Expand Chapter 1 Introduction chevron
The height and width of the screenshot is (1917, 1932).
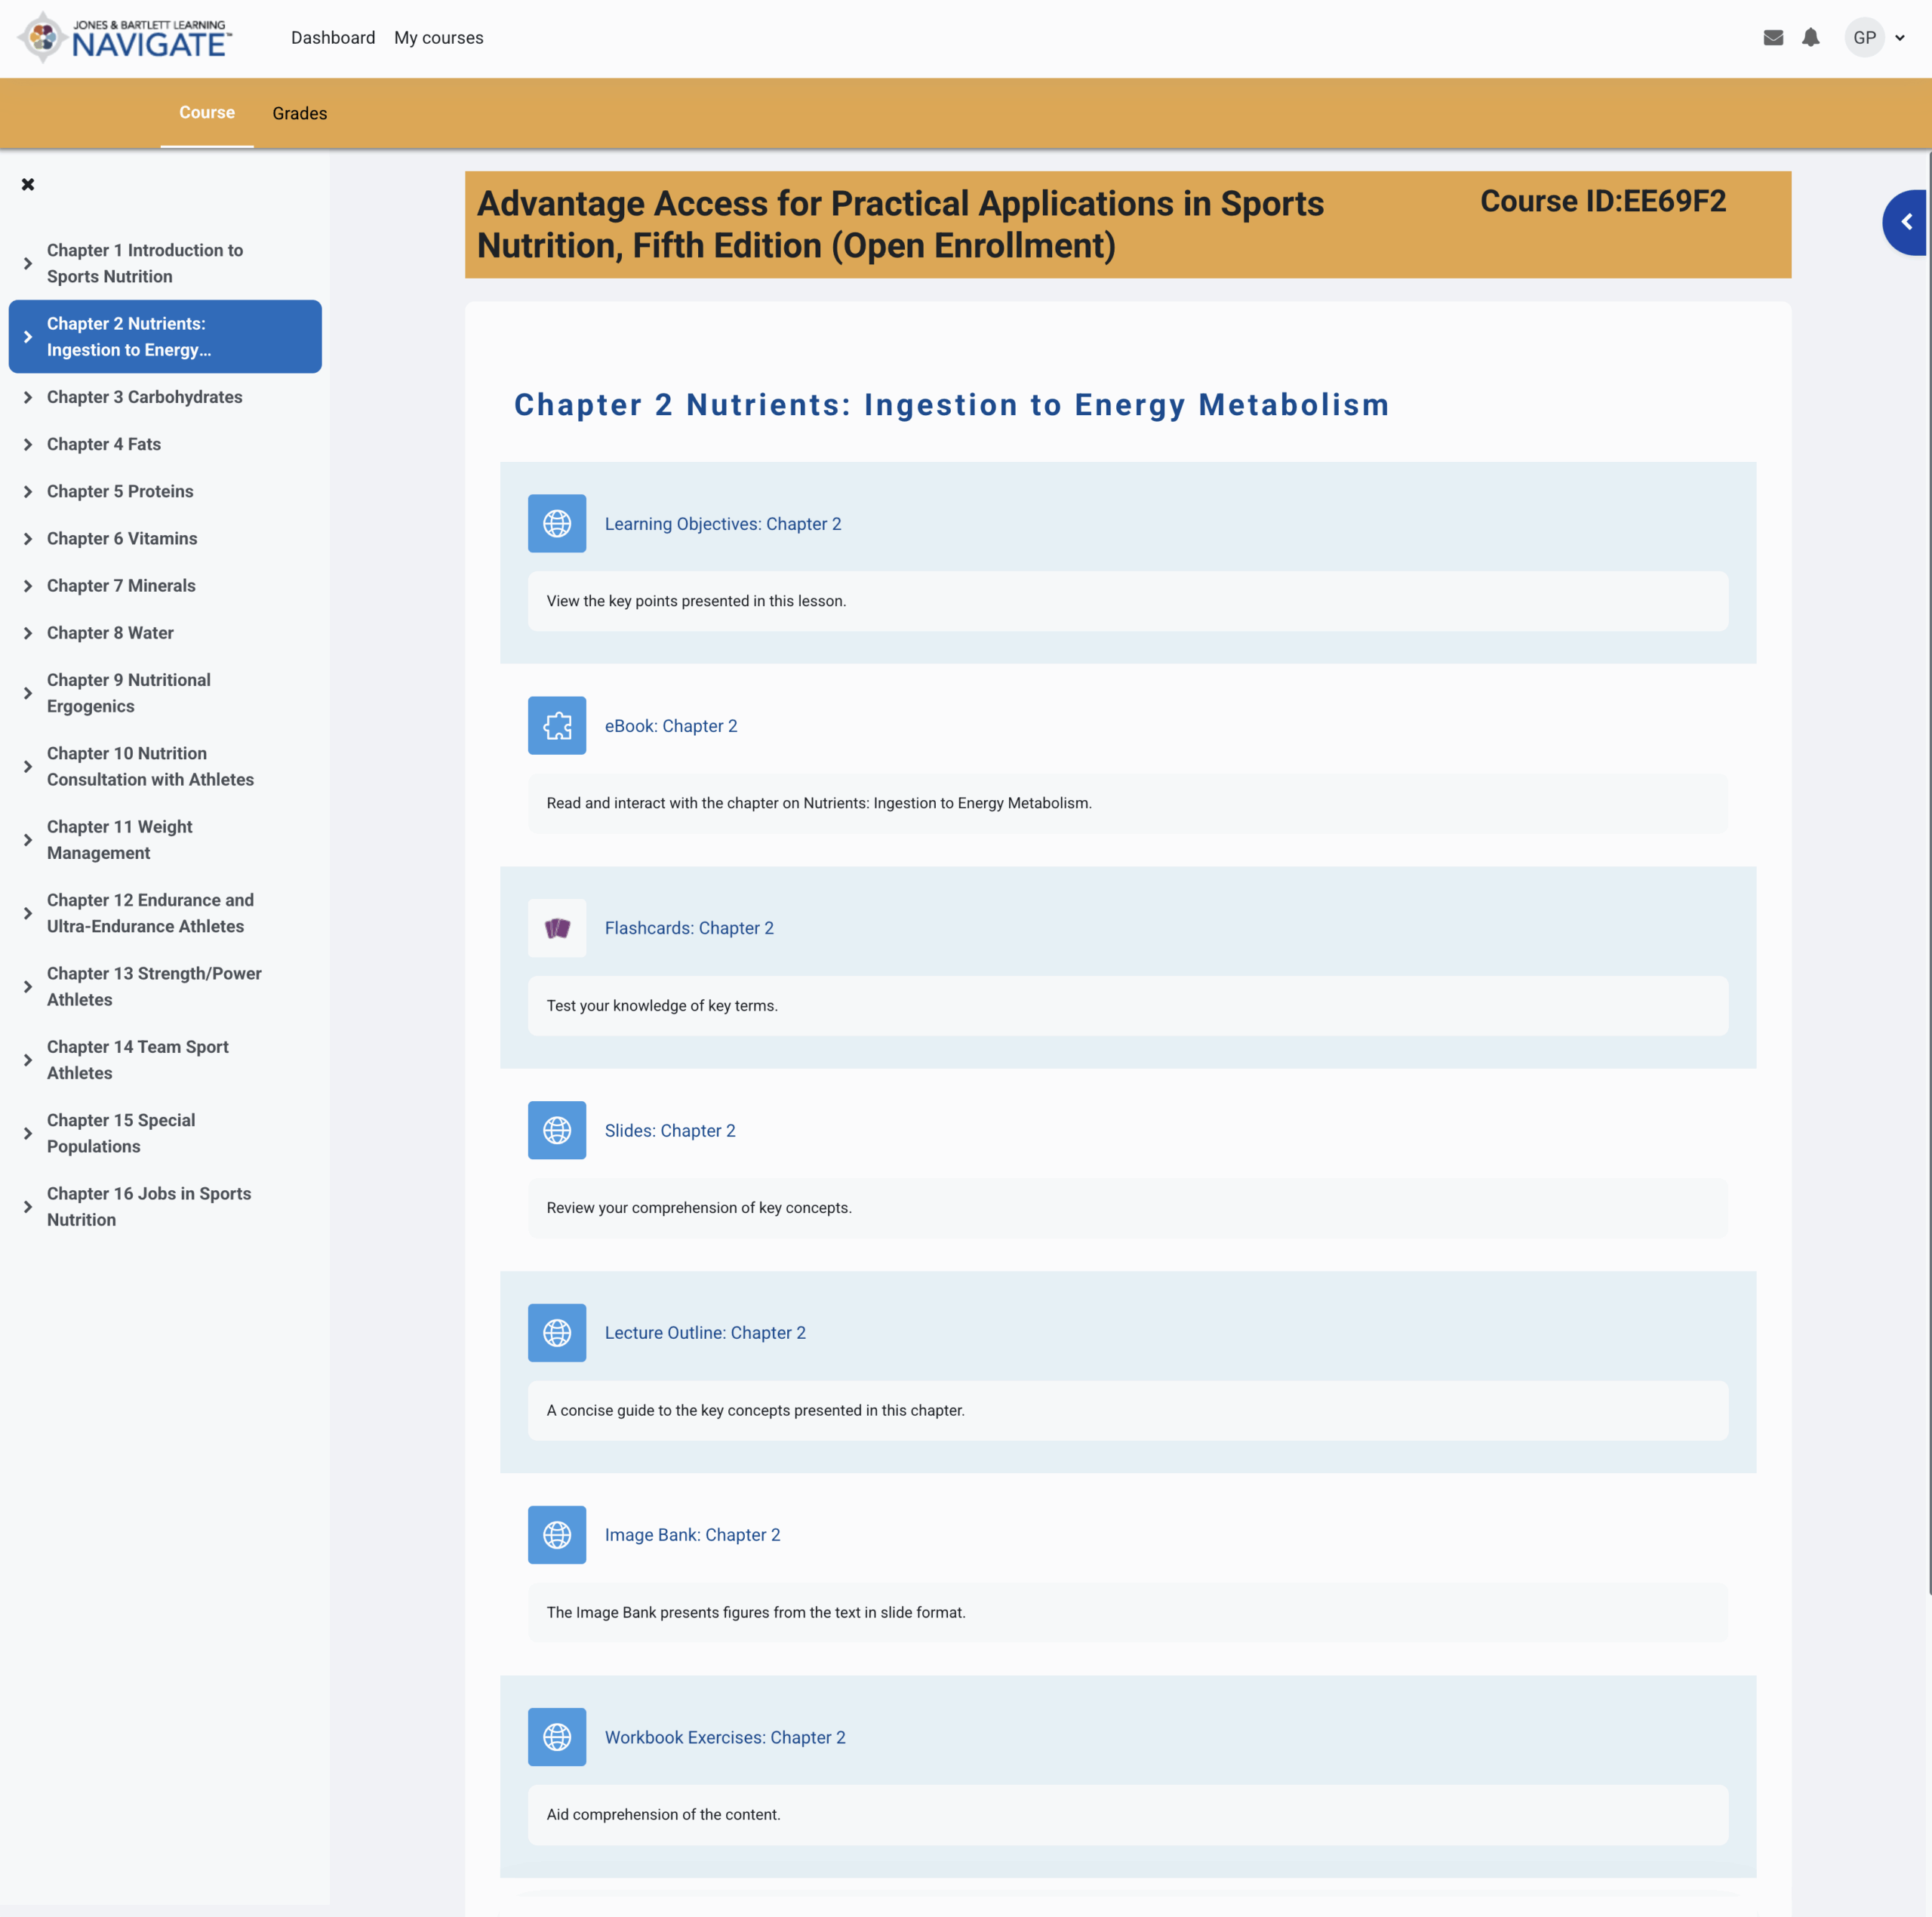pos(28,263)
